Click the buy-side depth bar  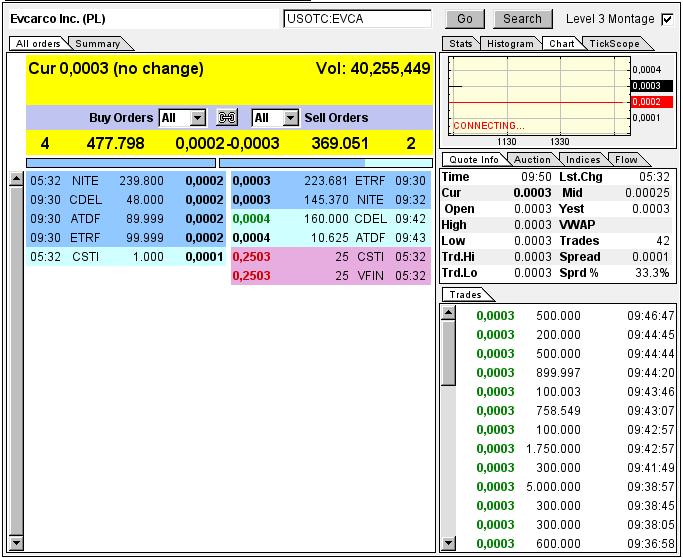coord(121,163)
